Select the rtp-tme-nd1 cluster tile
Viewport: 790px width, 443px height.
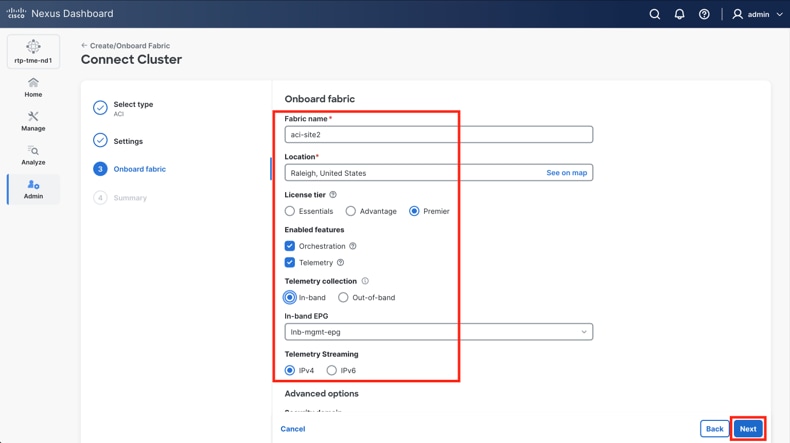click(x=33, y=51)
